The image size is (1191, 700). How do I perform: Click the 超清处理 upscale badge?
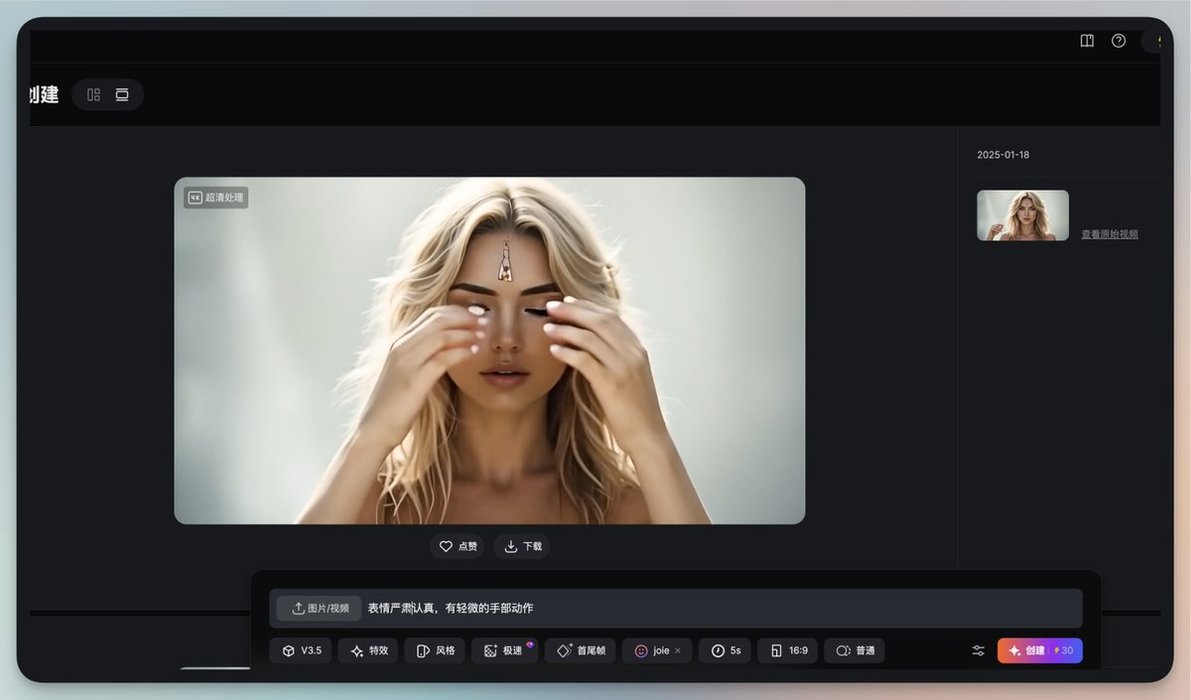tap(216, 197)
